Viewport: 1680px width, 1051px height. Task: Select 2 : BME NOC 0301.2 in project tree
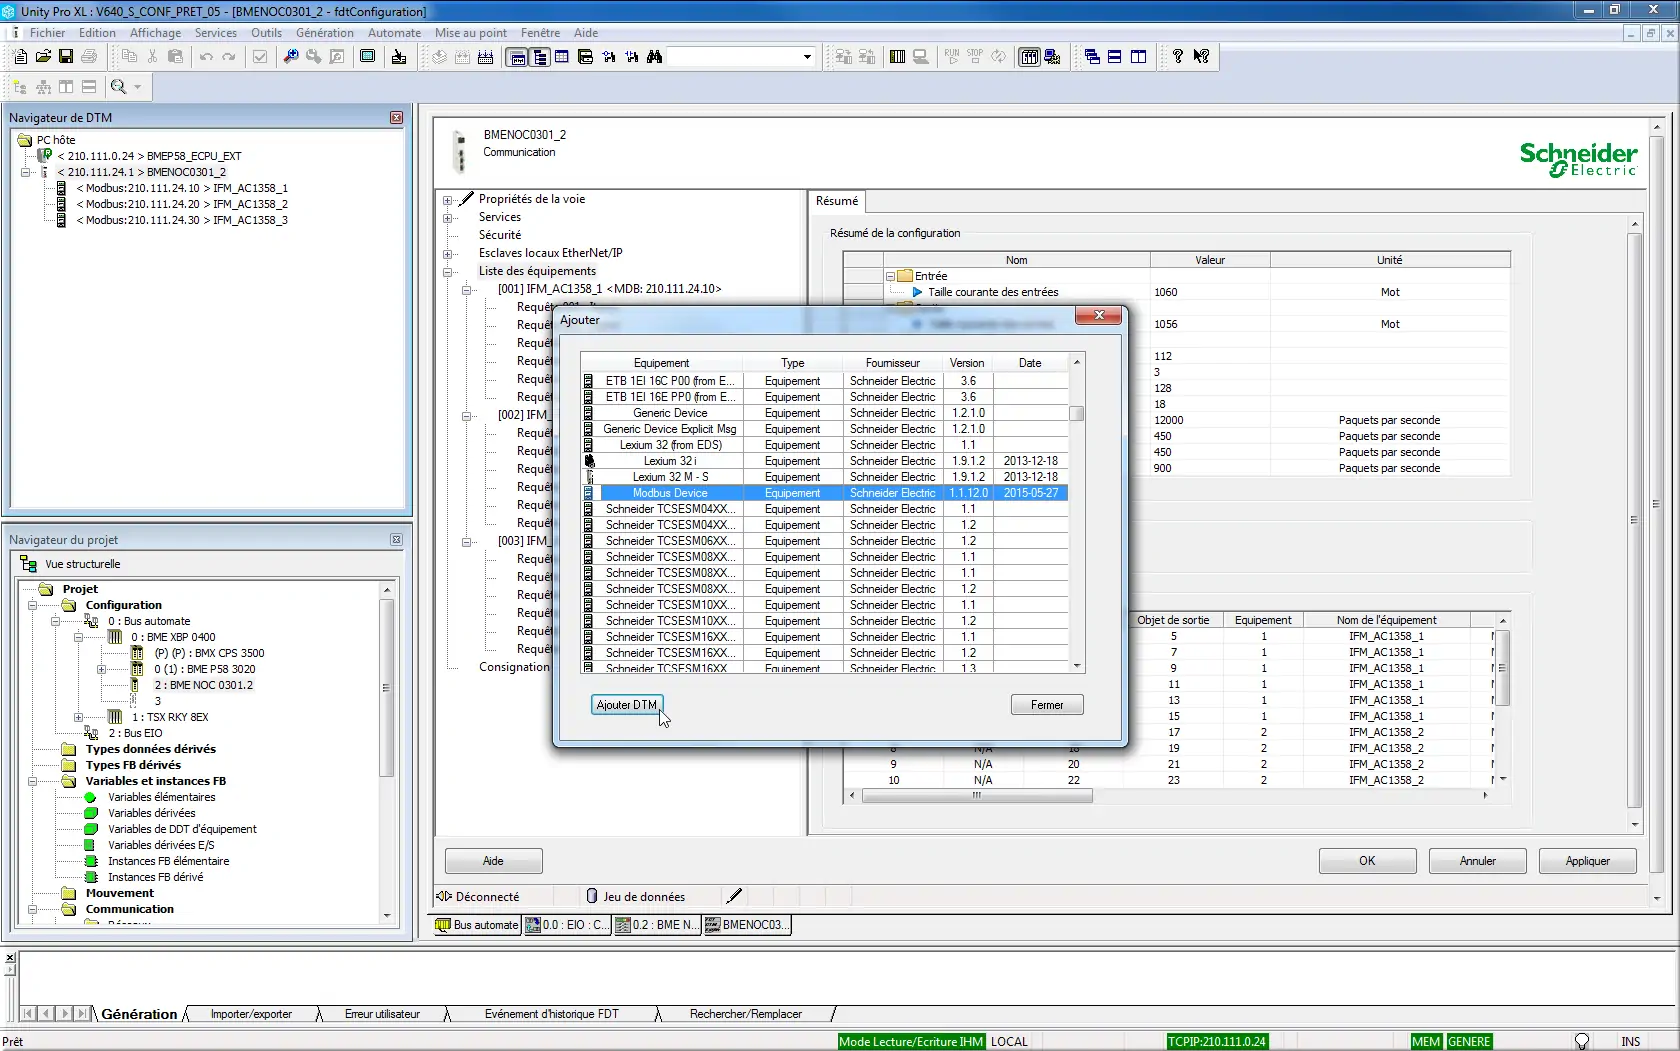[203, 685]
